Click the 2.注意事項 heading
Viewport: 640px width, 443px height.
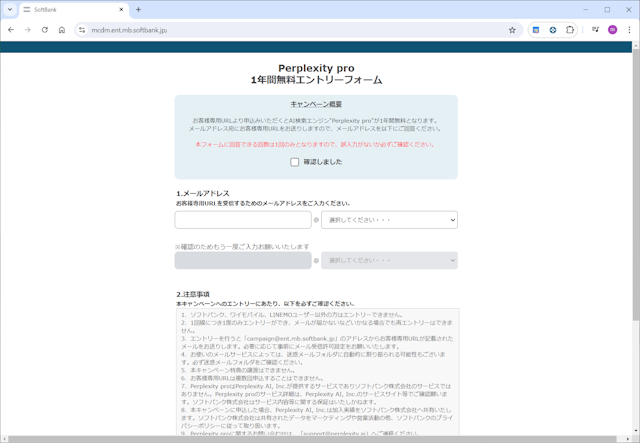tap(193, 294)
